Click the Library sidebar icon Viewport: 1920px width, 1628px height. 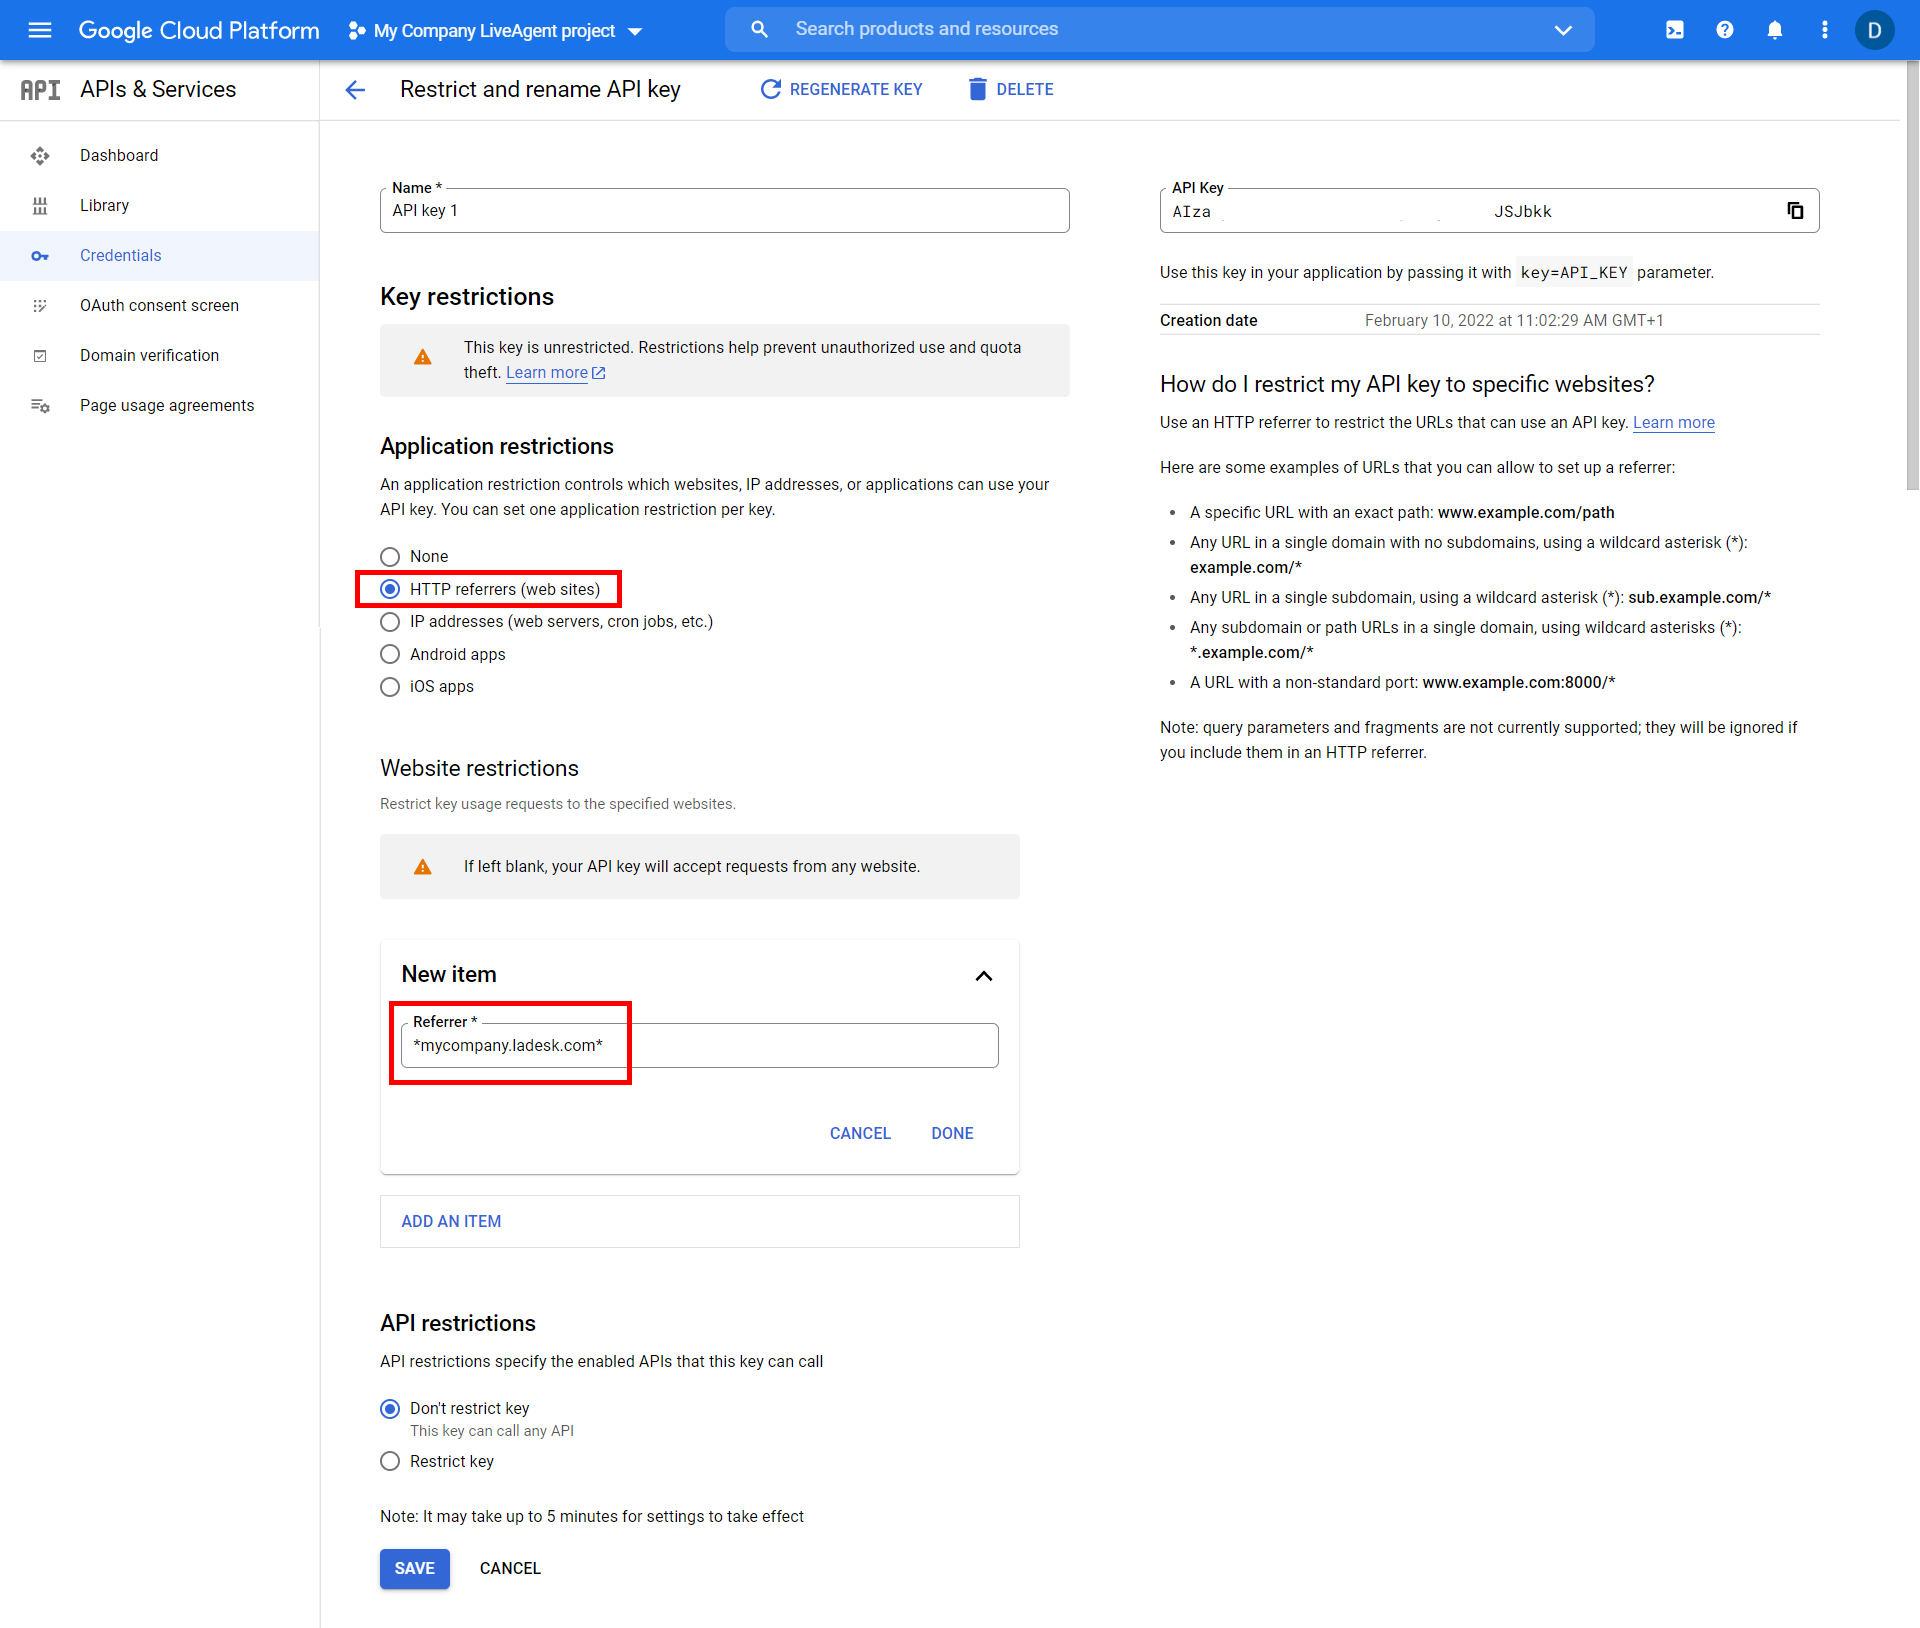point(40,205)
